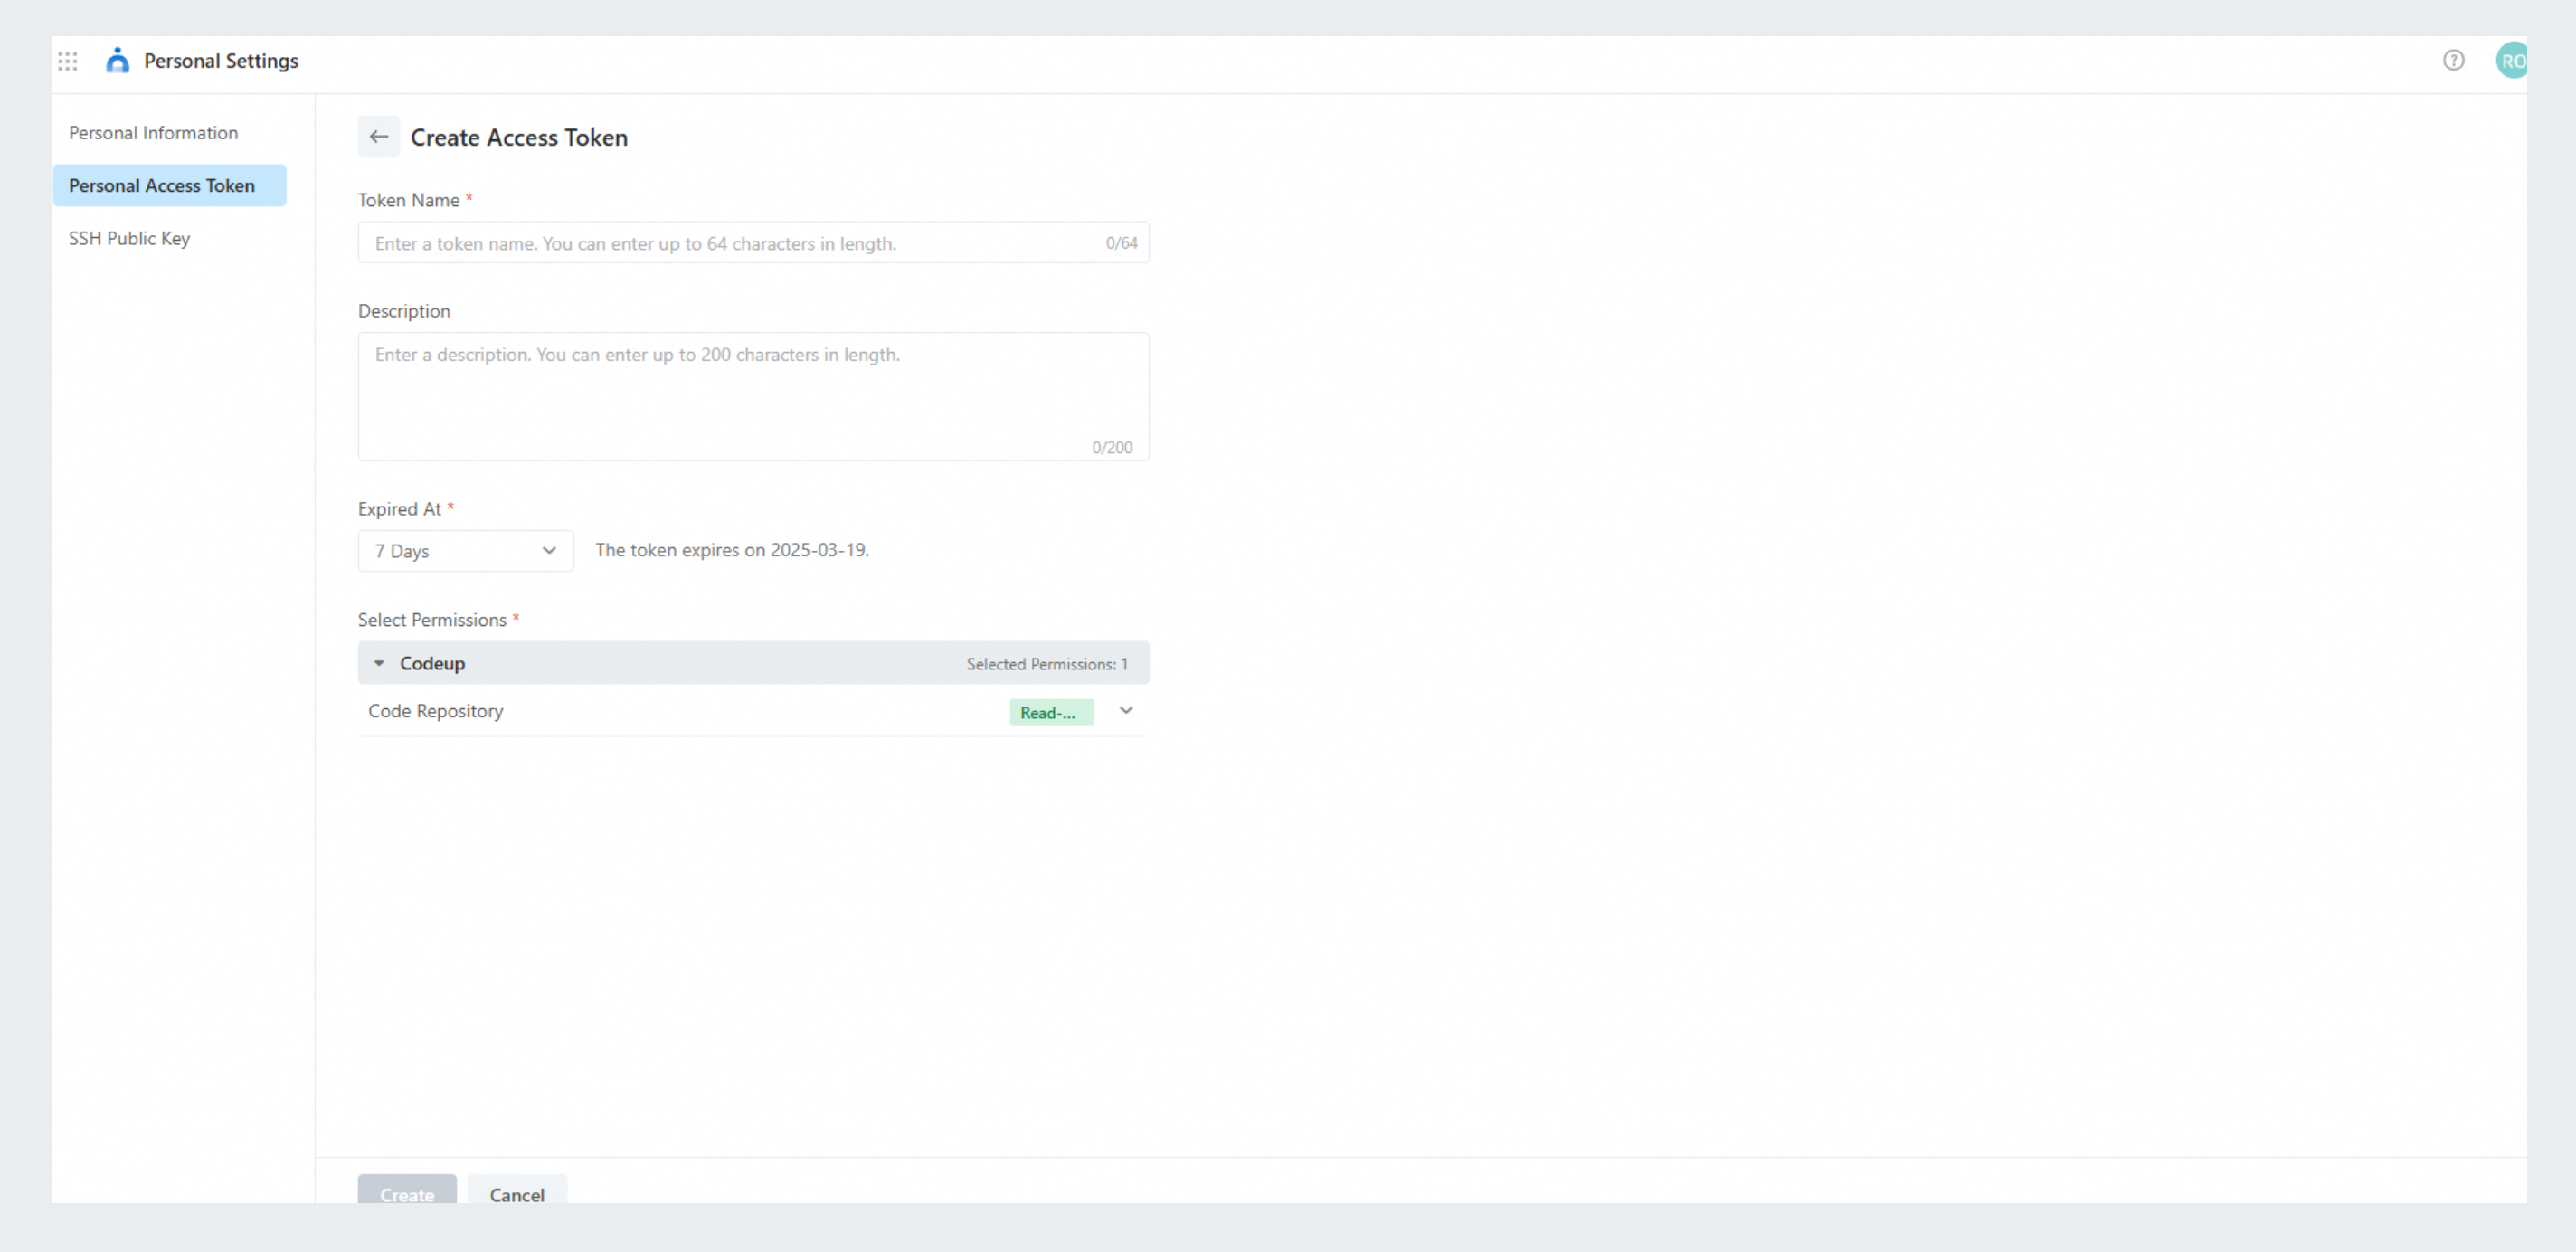
Task: Open the user avatar menu
Action: pos(2511,61)
